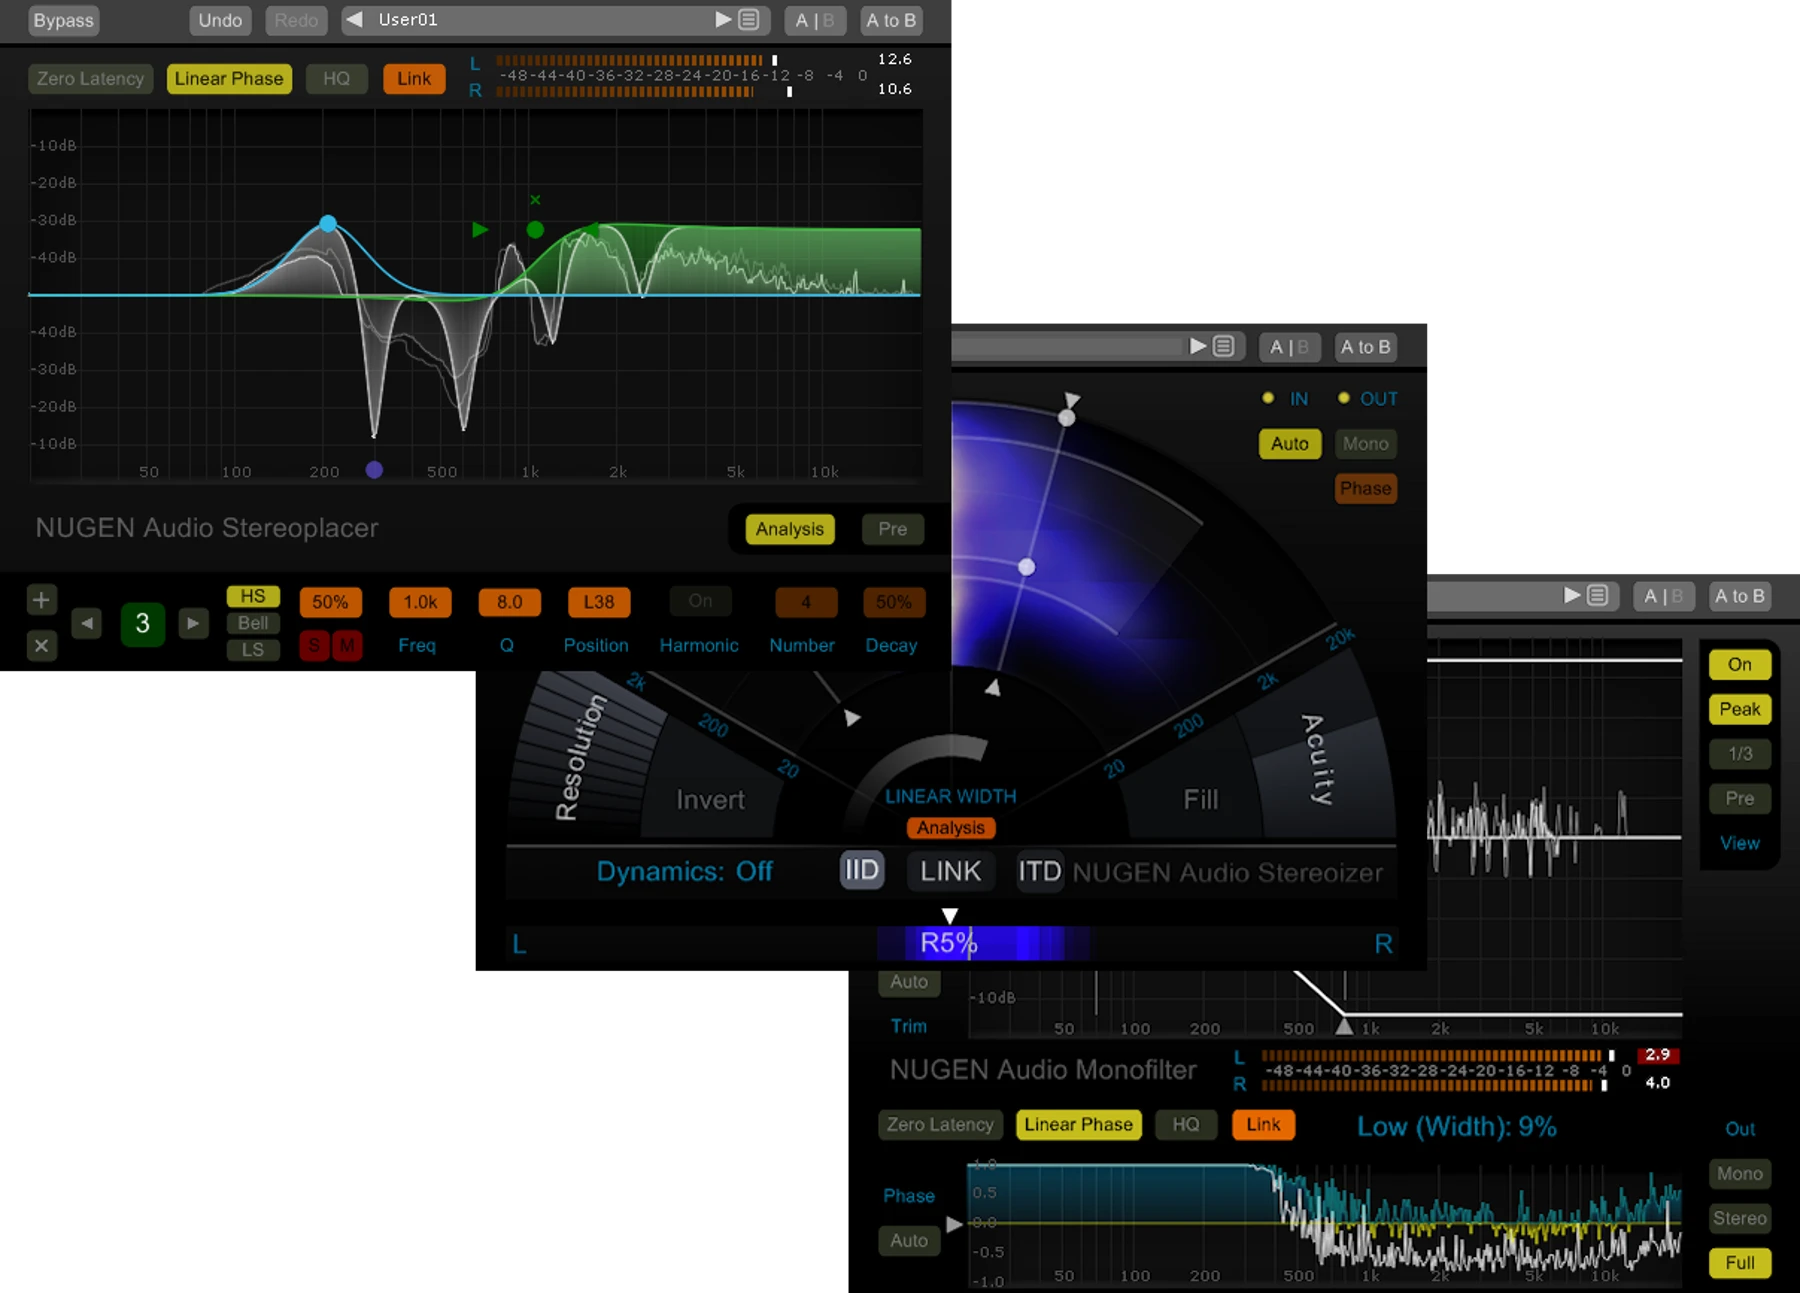Screen dimensions: 1800x1293
Task: Add a new band with plus icon
Action: click(x=41, y=600)
